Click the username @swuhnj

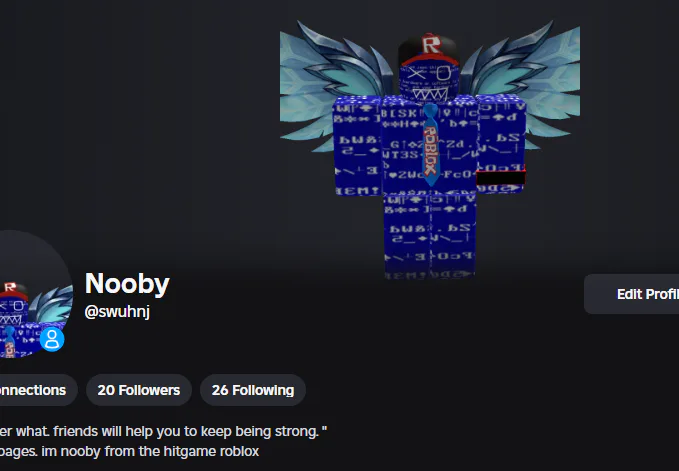point(117,311)
